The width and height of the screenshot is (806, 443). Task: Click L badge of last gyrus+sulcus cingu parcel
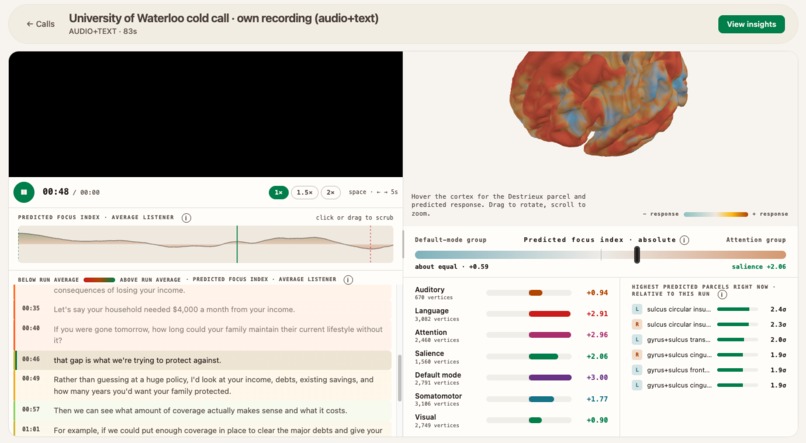tap(637, 385)
